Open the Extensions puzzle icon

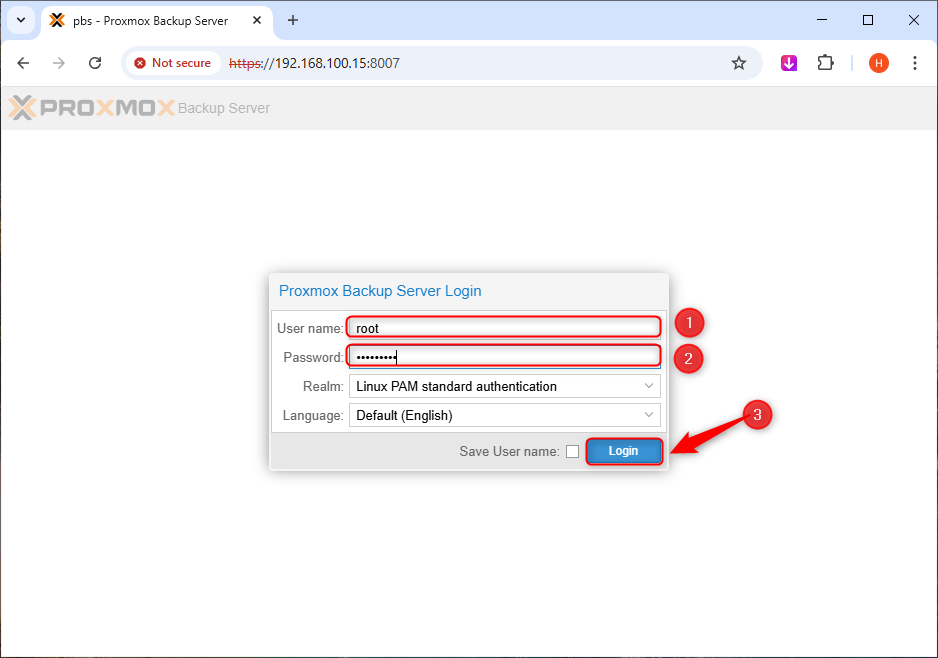tap(826, 63)
